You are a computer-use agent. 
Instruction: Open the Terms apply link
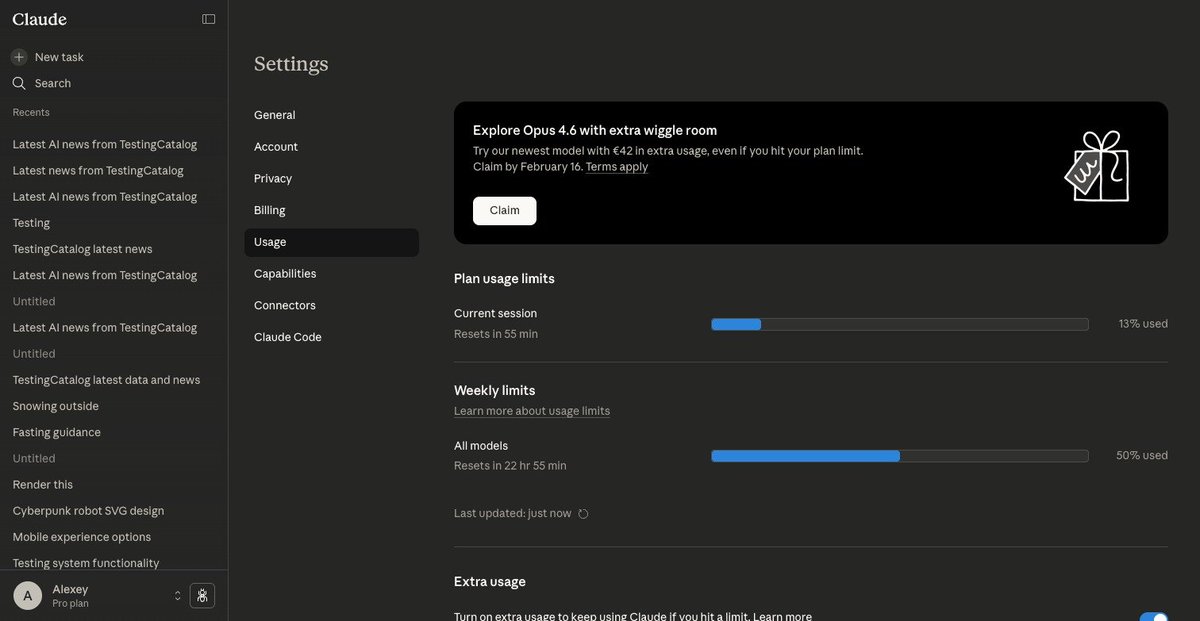tap(617, 167)
